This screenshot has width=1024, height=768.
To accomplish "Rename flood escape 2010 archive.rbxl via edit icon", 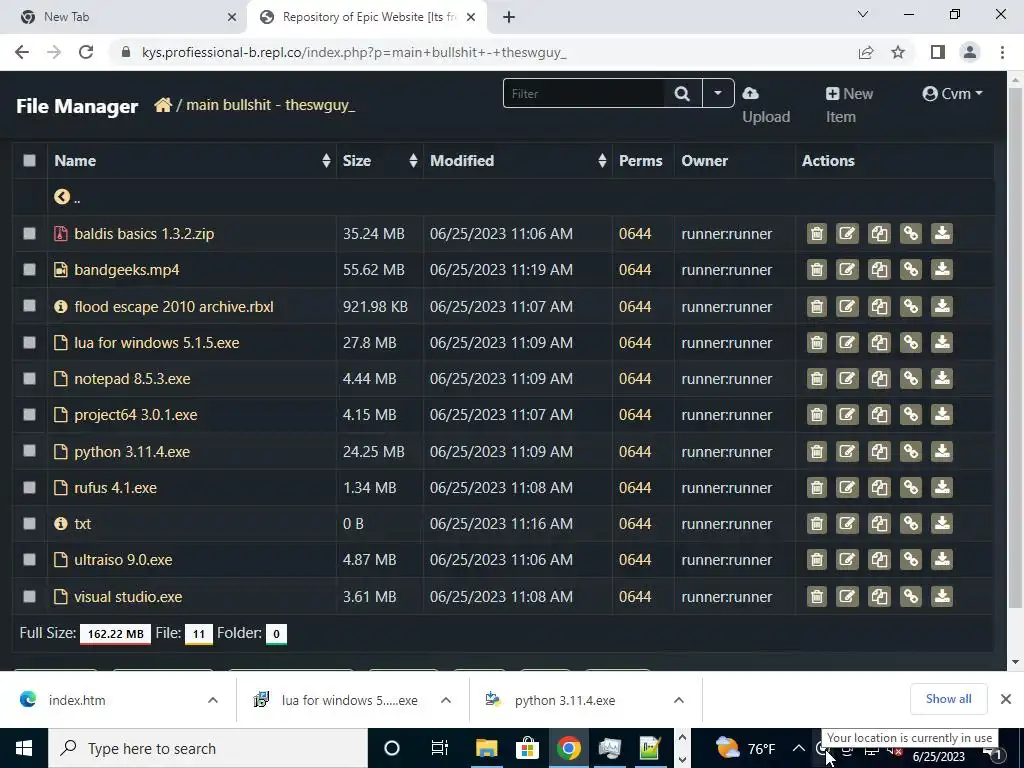I will [x=847, y=306].
